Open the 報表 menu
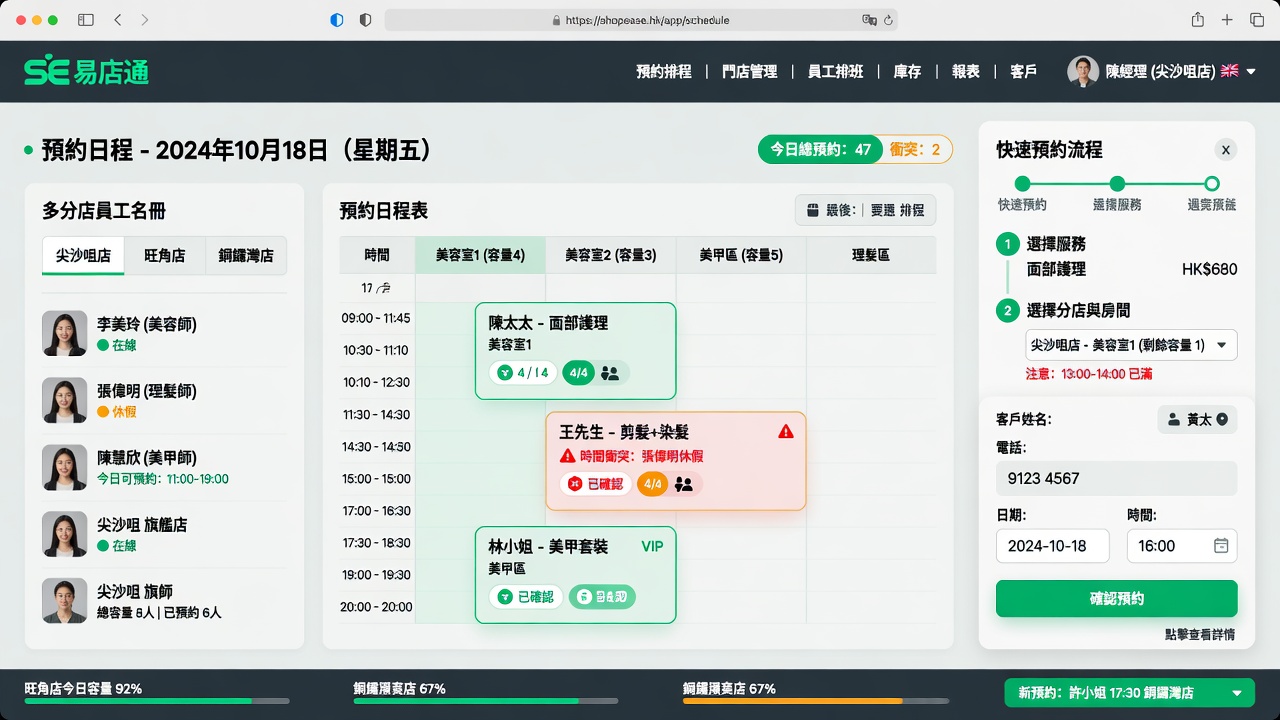 click(x=966, y=72)
